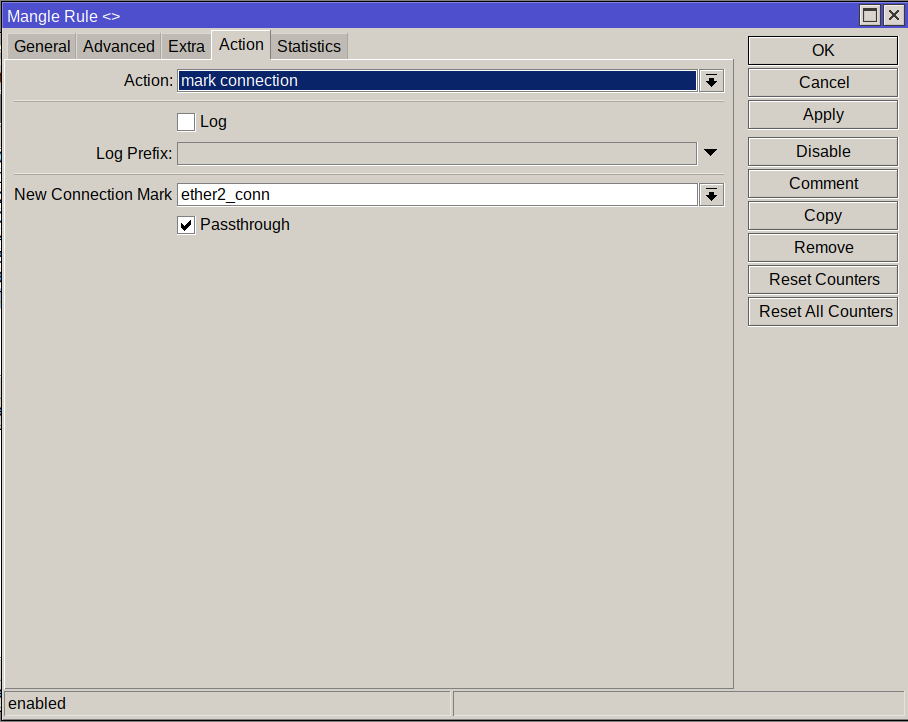908x722 pixels.
Task: Enable the Log checkbox
Action: (186, 122)
